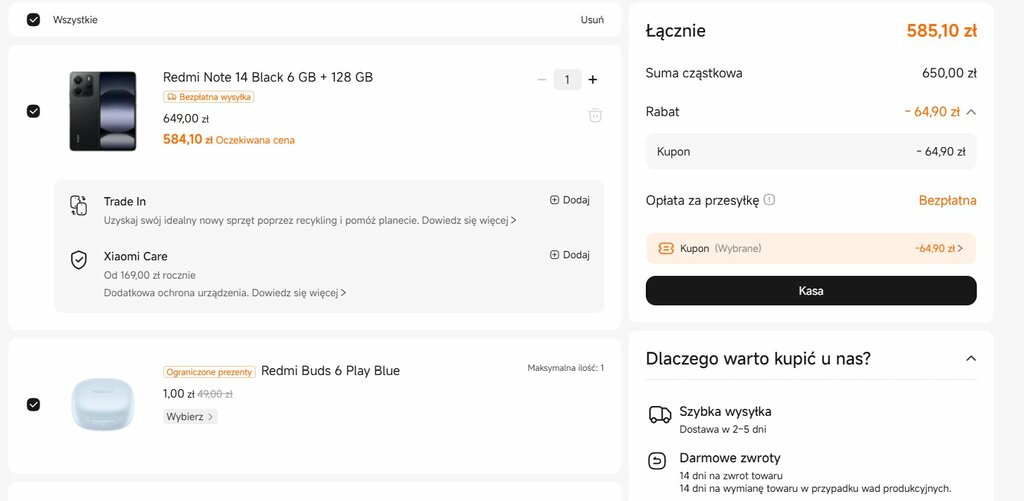Click the Ograniczone prezenty badge
Viewport: 1024px width, 501px height.
point(209,372)
